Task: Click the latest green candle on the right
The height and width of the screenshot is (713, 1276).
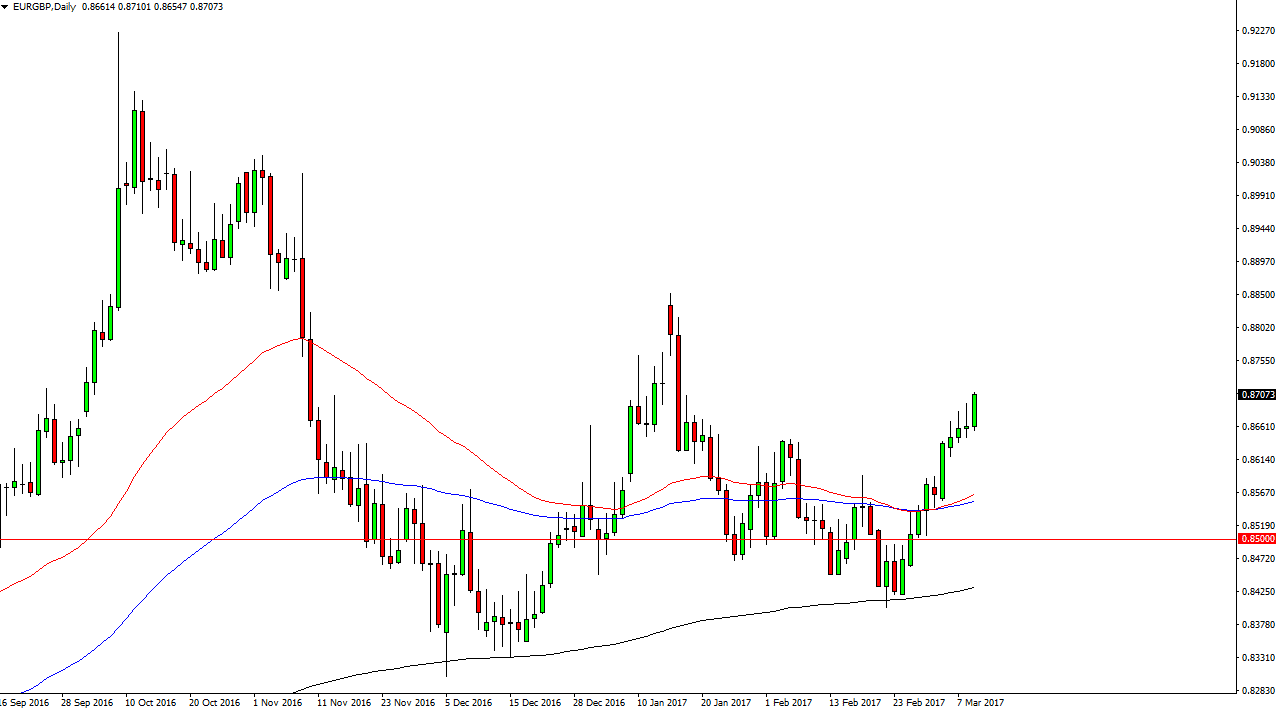Action: [974, 410]
